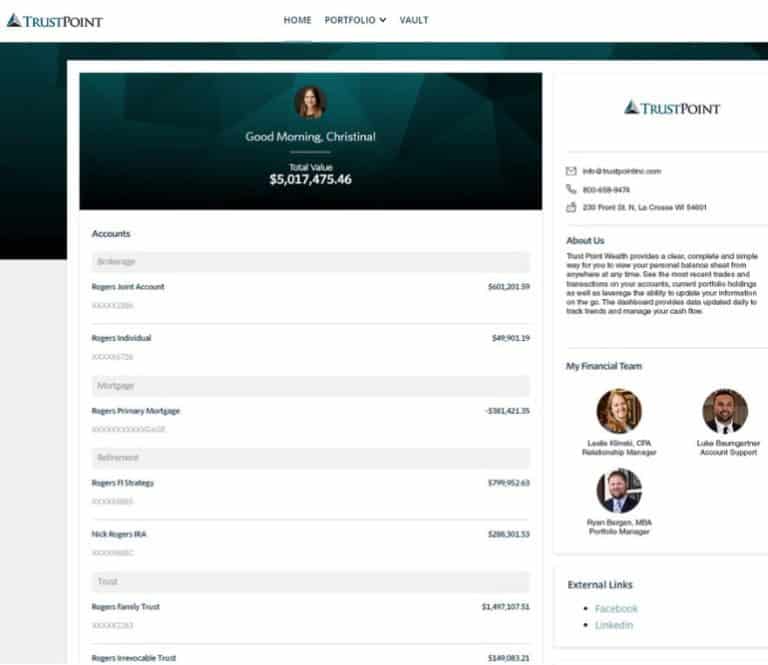The width and height of the screenshot is (768, 665).
Task: Click the About Us heading
Action: [x=585, y=240]
